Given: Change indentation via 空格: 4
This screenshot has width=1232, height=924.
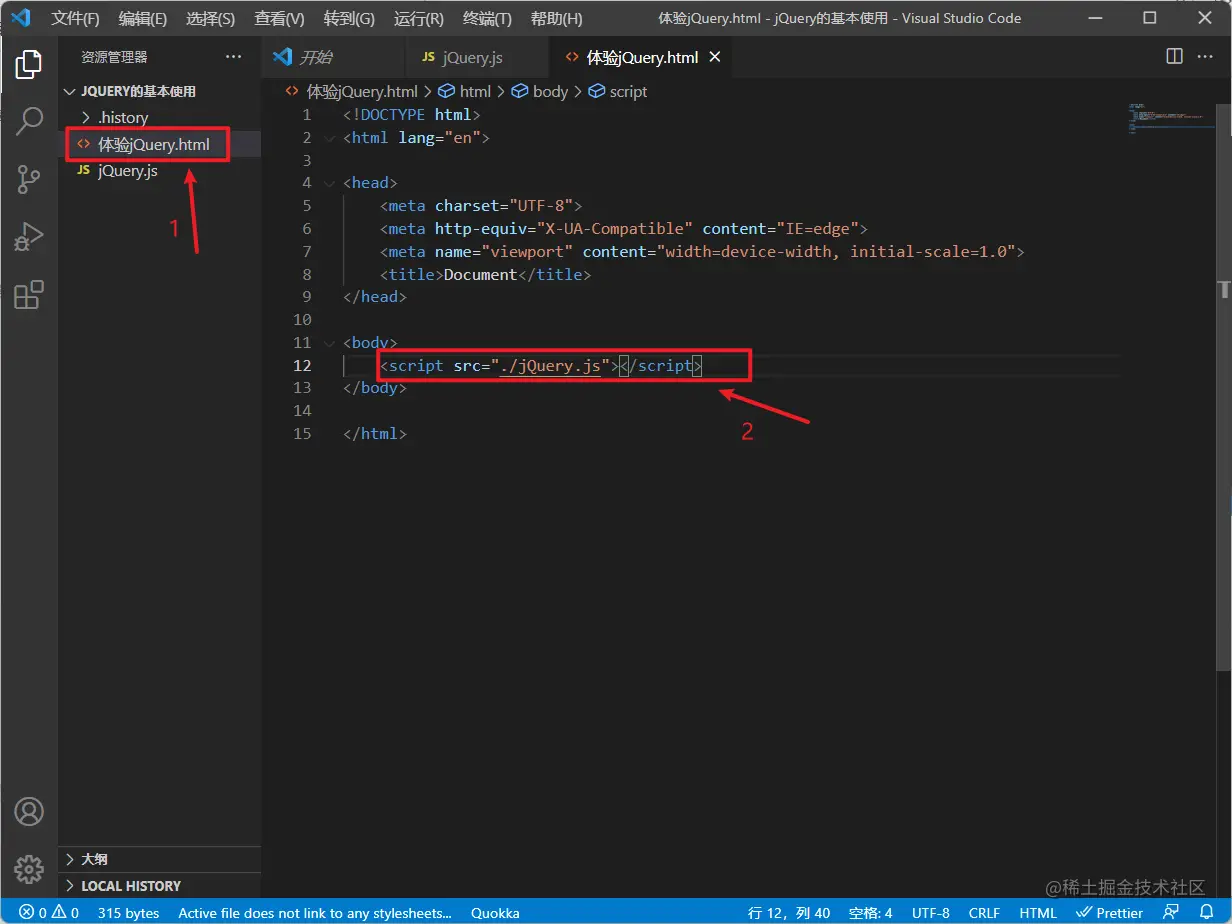Looking at the screenshot, I should pos(870,912).
